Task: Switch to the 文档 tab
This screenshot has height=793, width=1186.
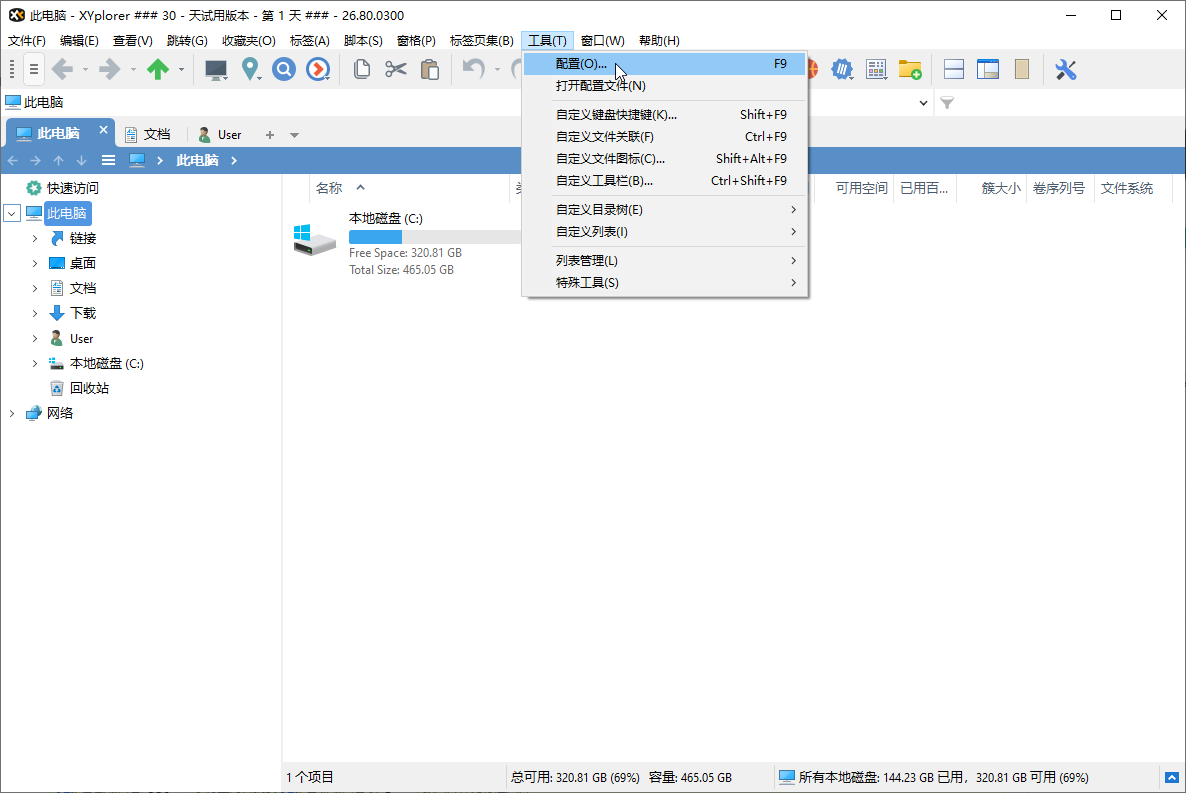Action: click(148, 134)
